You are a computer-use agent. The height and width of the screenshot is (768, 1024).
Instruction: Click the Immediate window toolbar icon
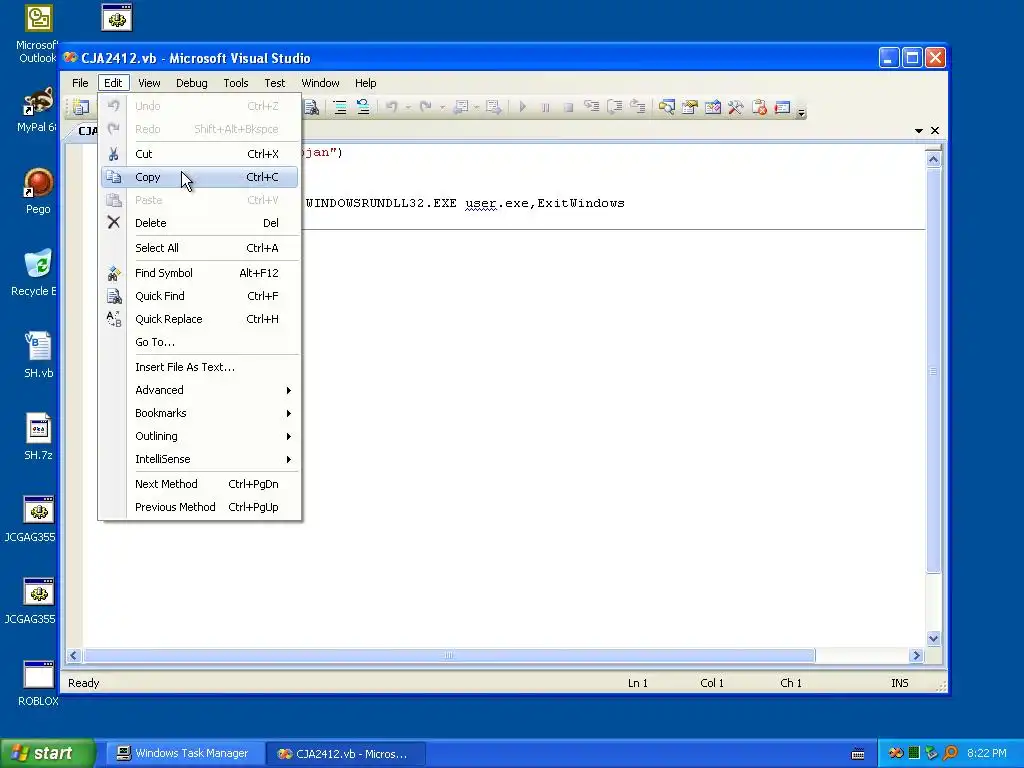click(782, 107)
